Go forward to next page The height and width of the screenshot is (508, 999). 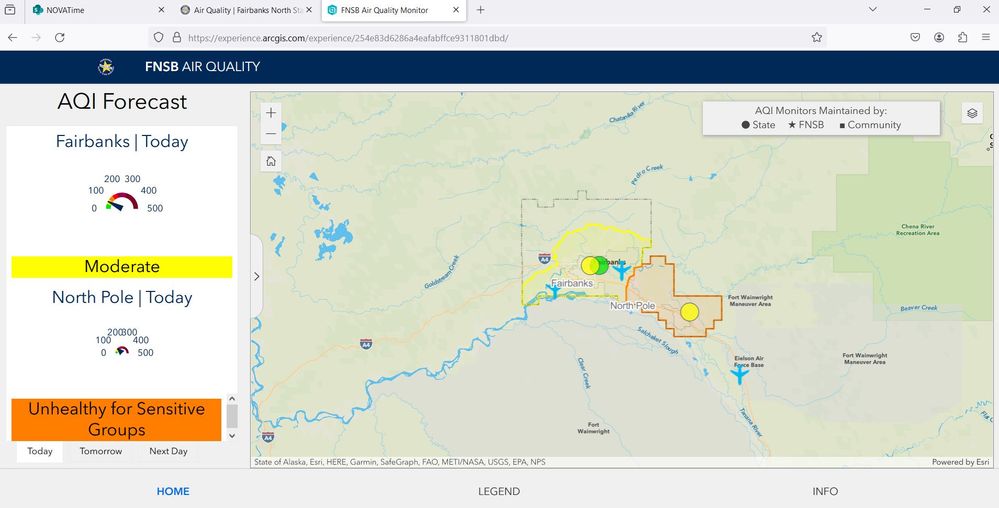(36, 38)
